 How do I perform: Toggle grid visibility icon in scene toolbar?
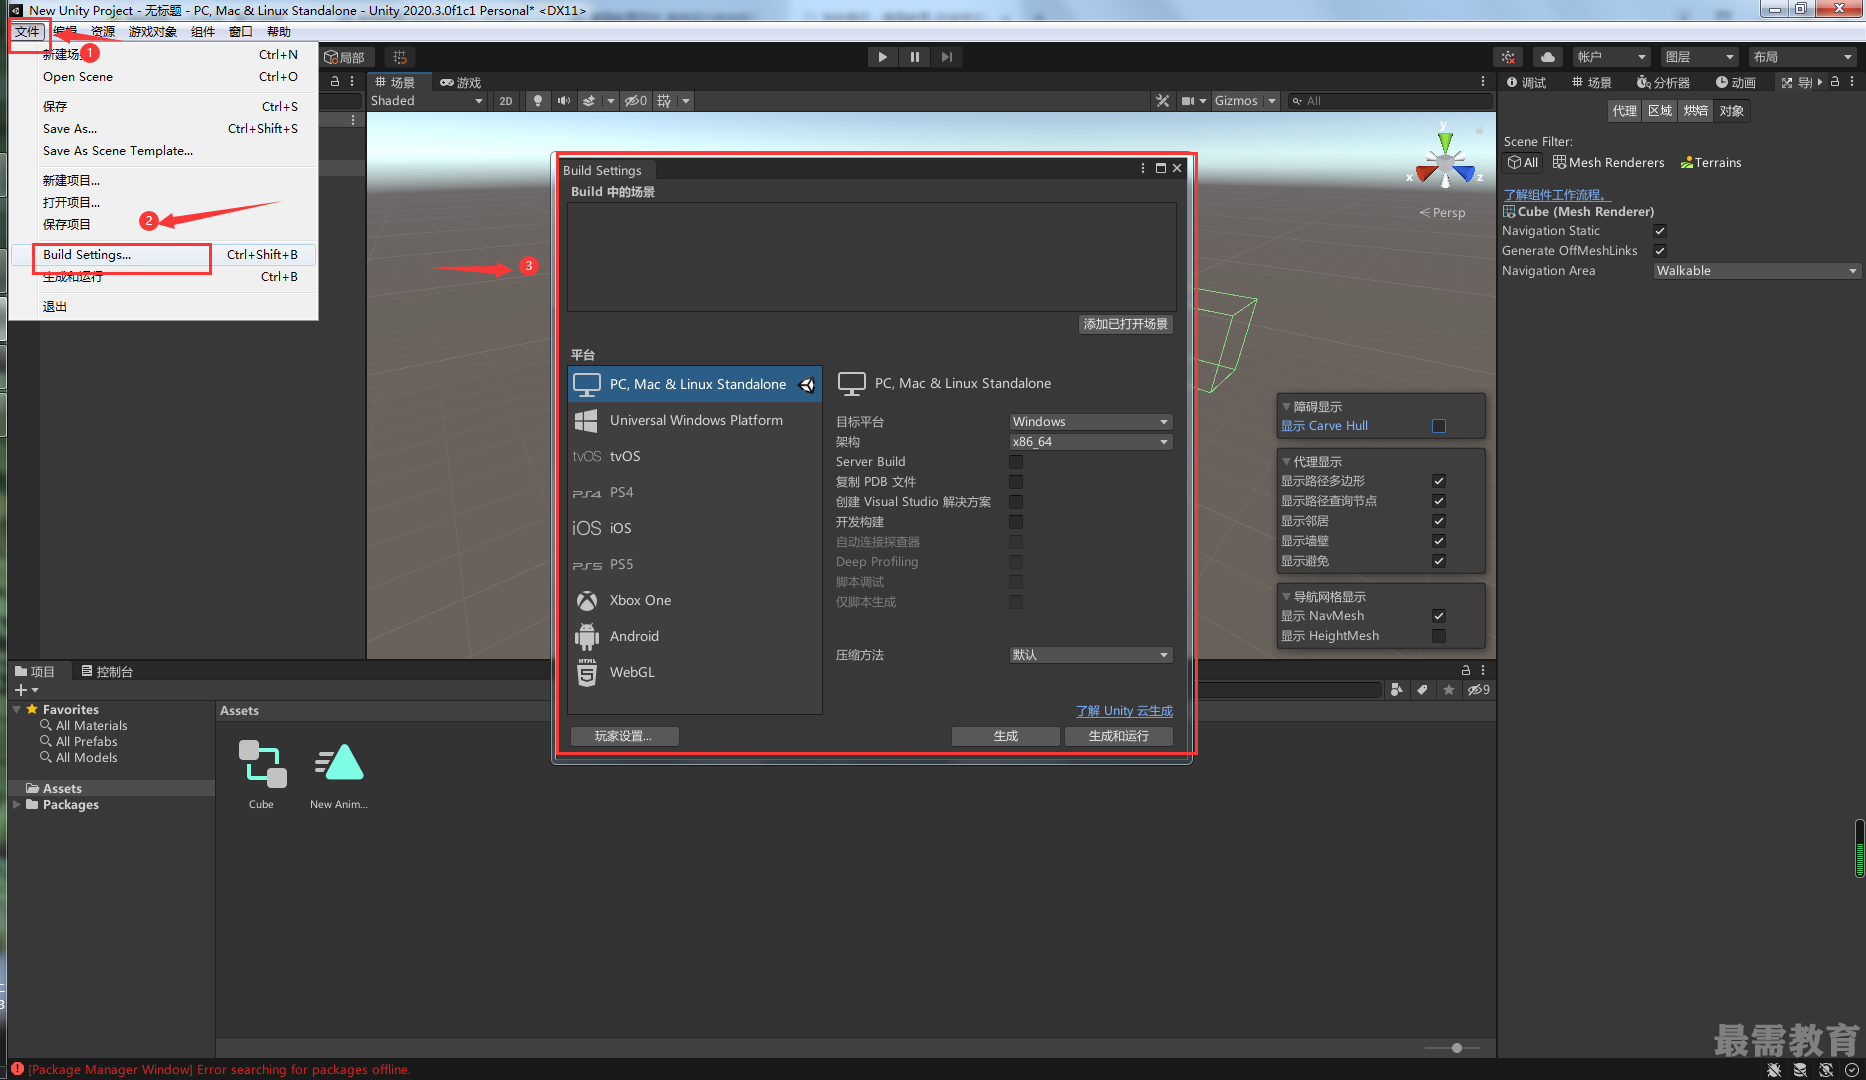tap(664, 101)
